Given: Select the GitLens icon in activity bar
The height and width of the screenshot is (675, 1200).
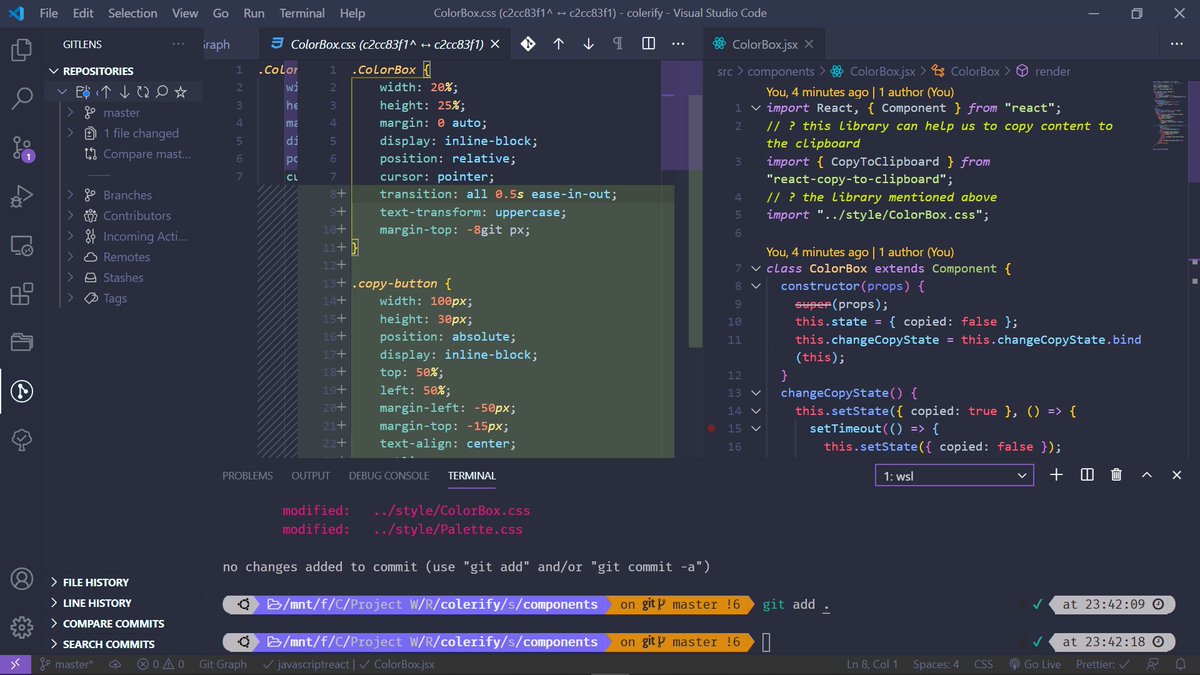Looking at the screenshot, I should [22, 391].
